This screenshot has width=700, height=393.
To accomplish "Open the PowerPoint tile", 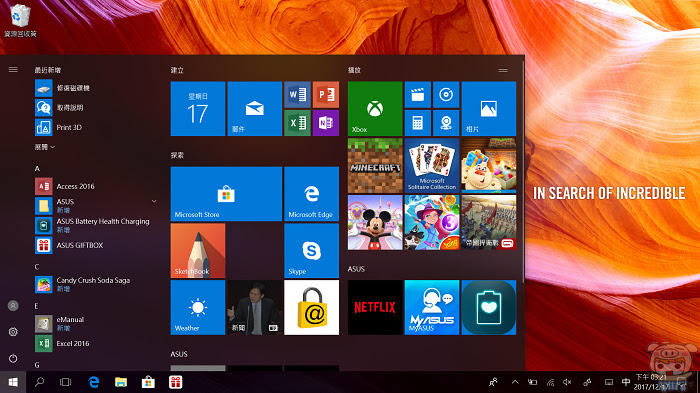I will tap(325, 94).
